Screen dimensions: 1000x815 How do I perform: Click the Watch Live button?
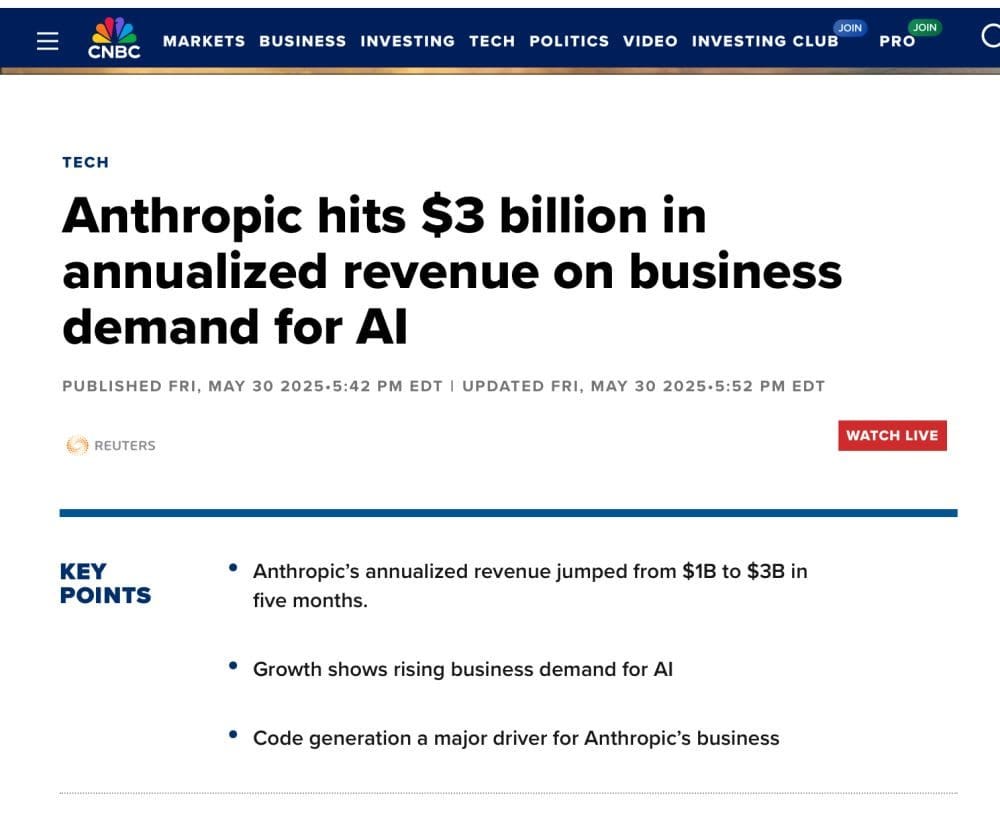892,436
